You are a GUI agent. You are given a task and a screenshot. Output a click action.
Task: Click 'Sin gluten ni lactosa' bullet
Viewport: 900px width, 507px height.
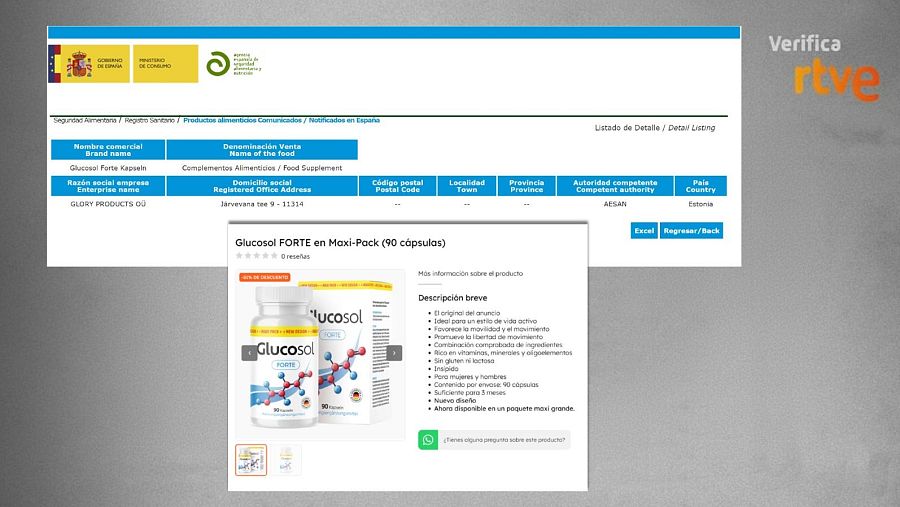(464, 361)
